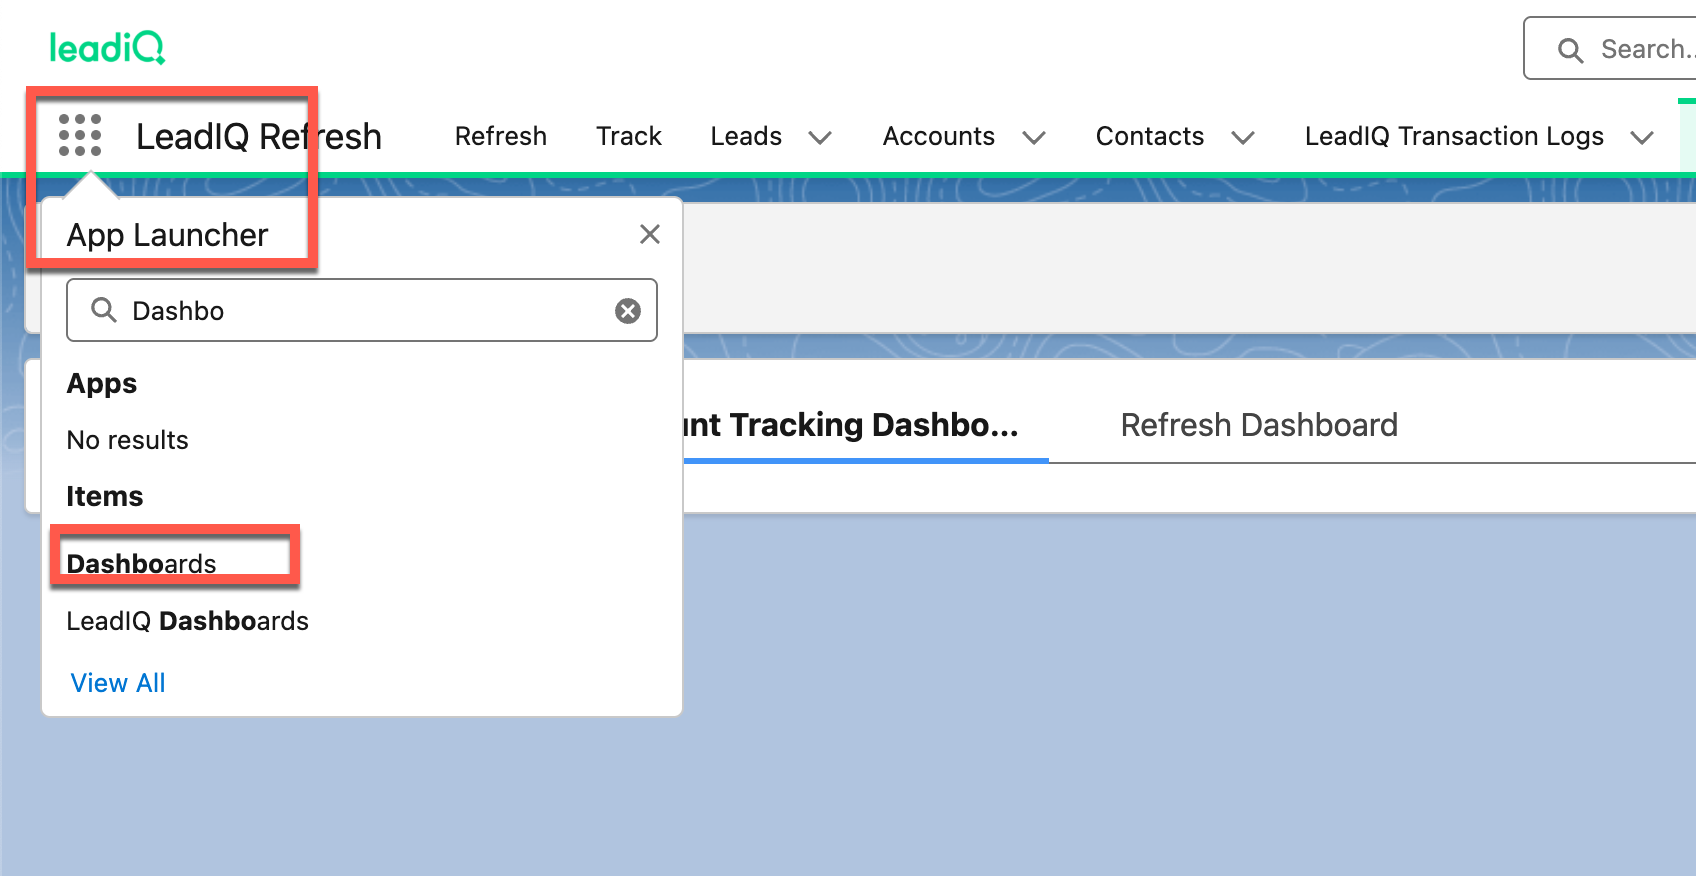1696x876 pixels.
Task: Select the Account Tracking Dashboard tab
Action: (x=860, y=425)
